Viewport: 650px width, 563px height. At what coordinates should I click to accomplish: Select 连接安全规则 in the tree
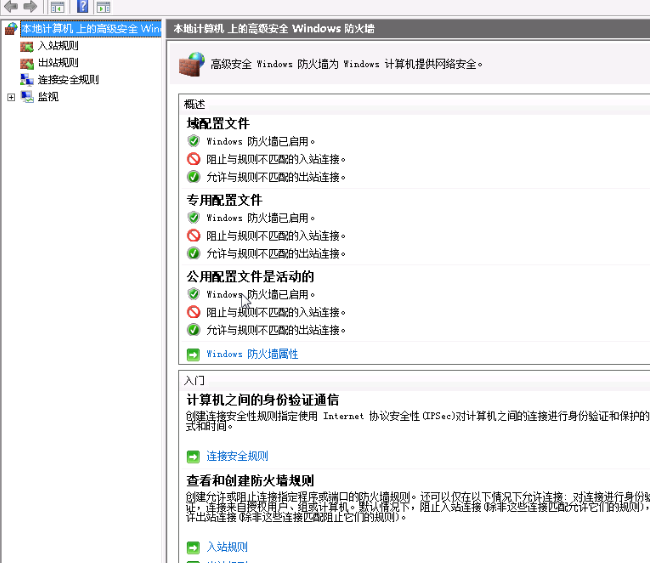tap(68, 80)
